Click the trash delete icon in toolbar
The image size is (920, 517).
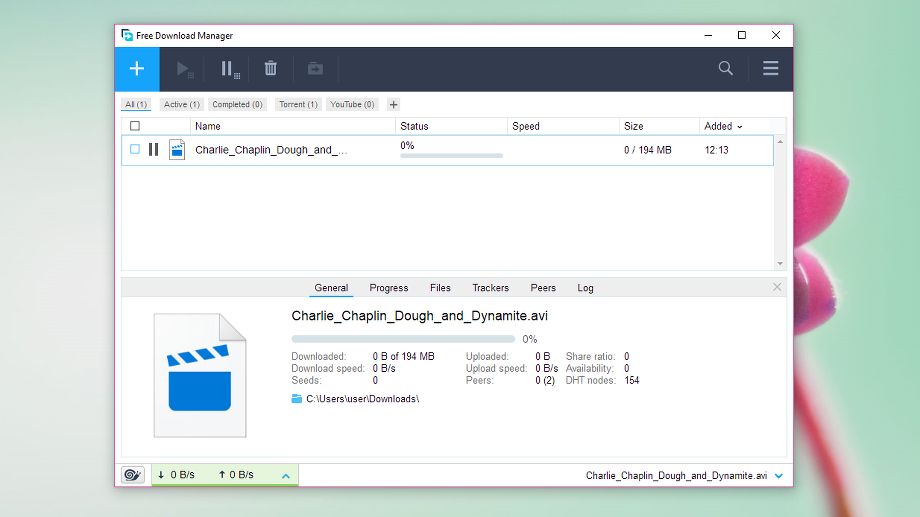click(x=270, y=69)
